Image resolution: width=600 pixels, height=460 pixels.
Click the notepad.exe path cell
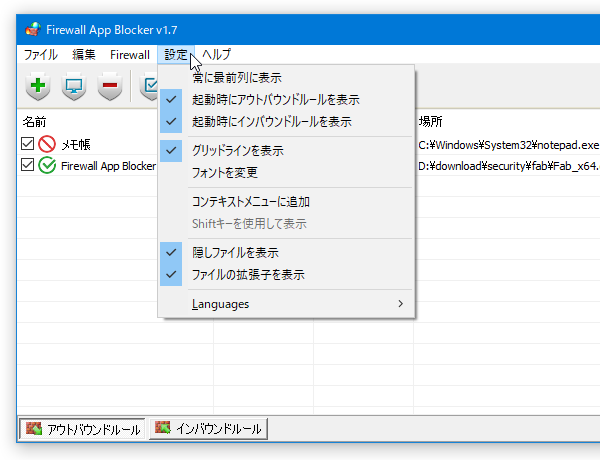tap(509, 145)
